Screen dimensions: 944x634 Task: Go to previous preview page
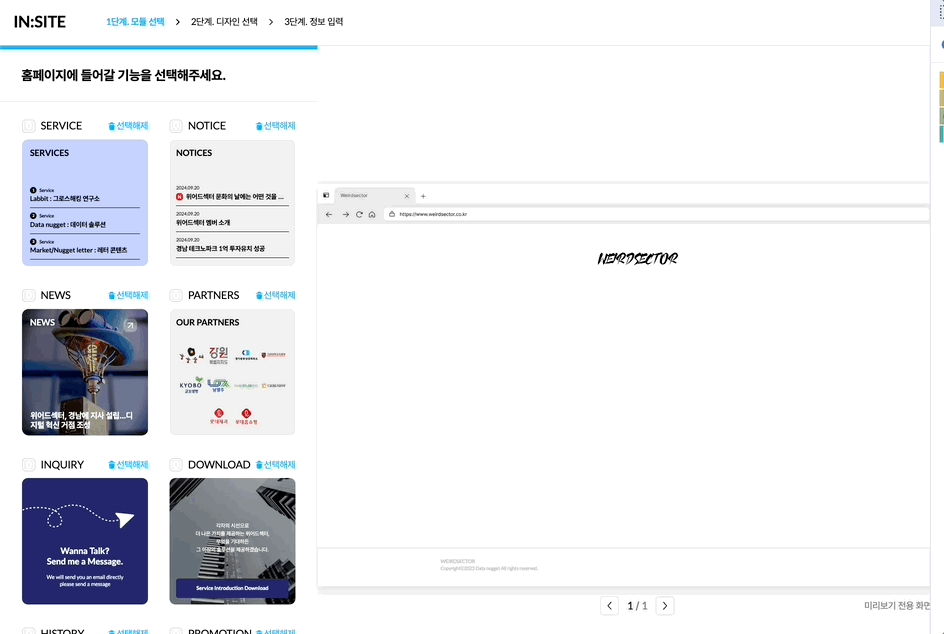[609, 606]
